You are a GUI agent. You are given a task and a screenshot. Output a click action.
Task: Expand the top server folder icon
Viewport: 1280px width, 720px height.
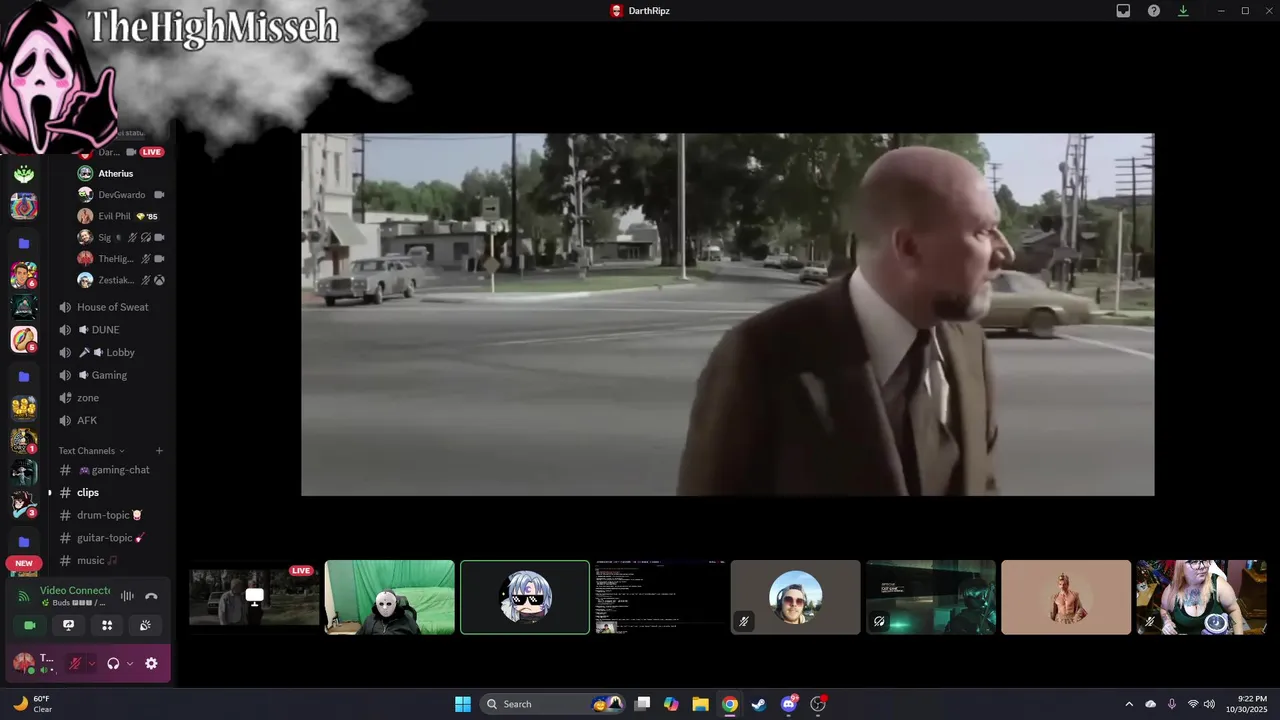pos(24,243)
